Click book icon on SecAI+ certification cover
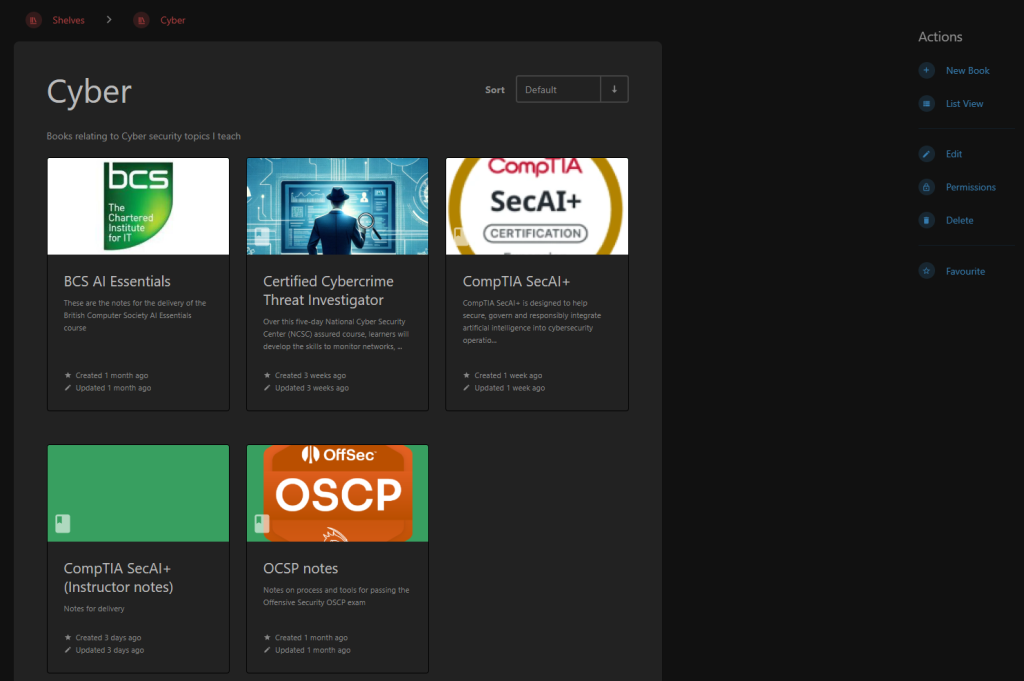 pyautogui.click(x=460, y=236)
